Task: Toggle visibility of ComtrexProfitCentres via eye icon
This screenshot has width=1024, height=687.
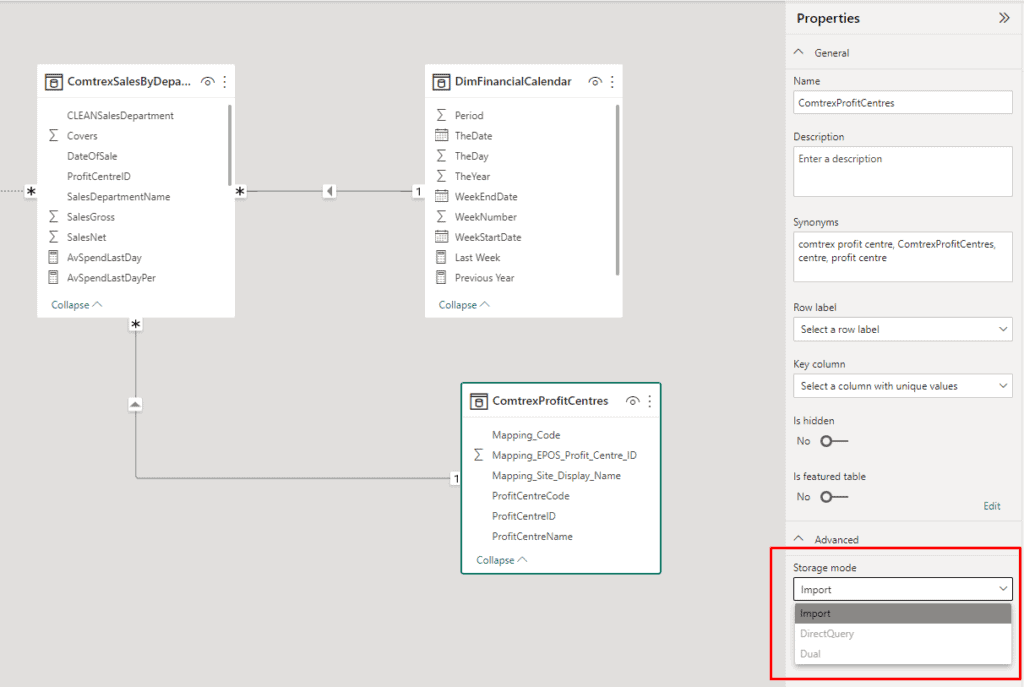Action: [633, 401]
